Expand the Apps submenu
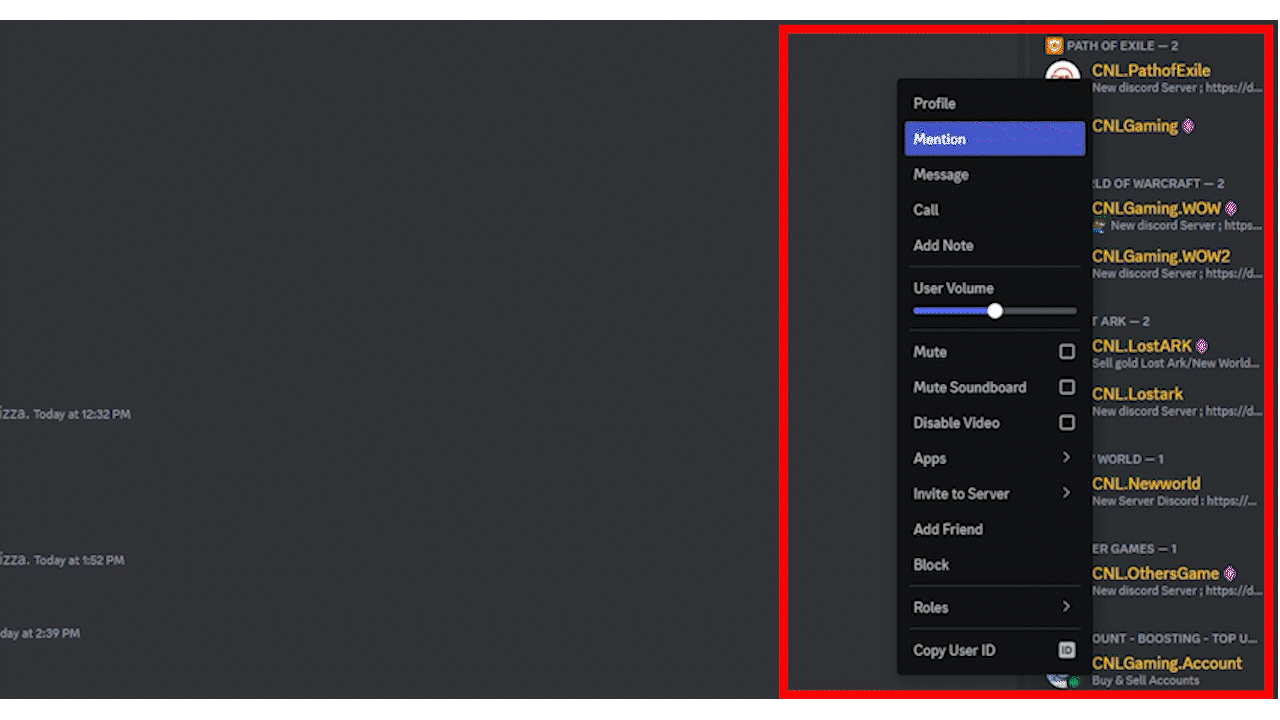The height and width of the screenshot is (720, 1280). tap(1066, 458)
